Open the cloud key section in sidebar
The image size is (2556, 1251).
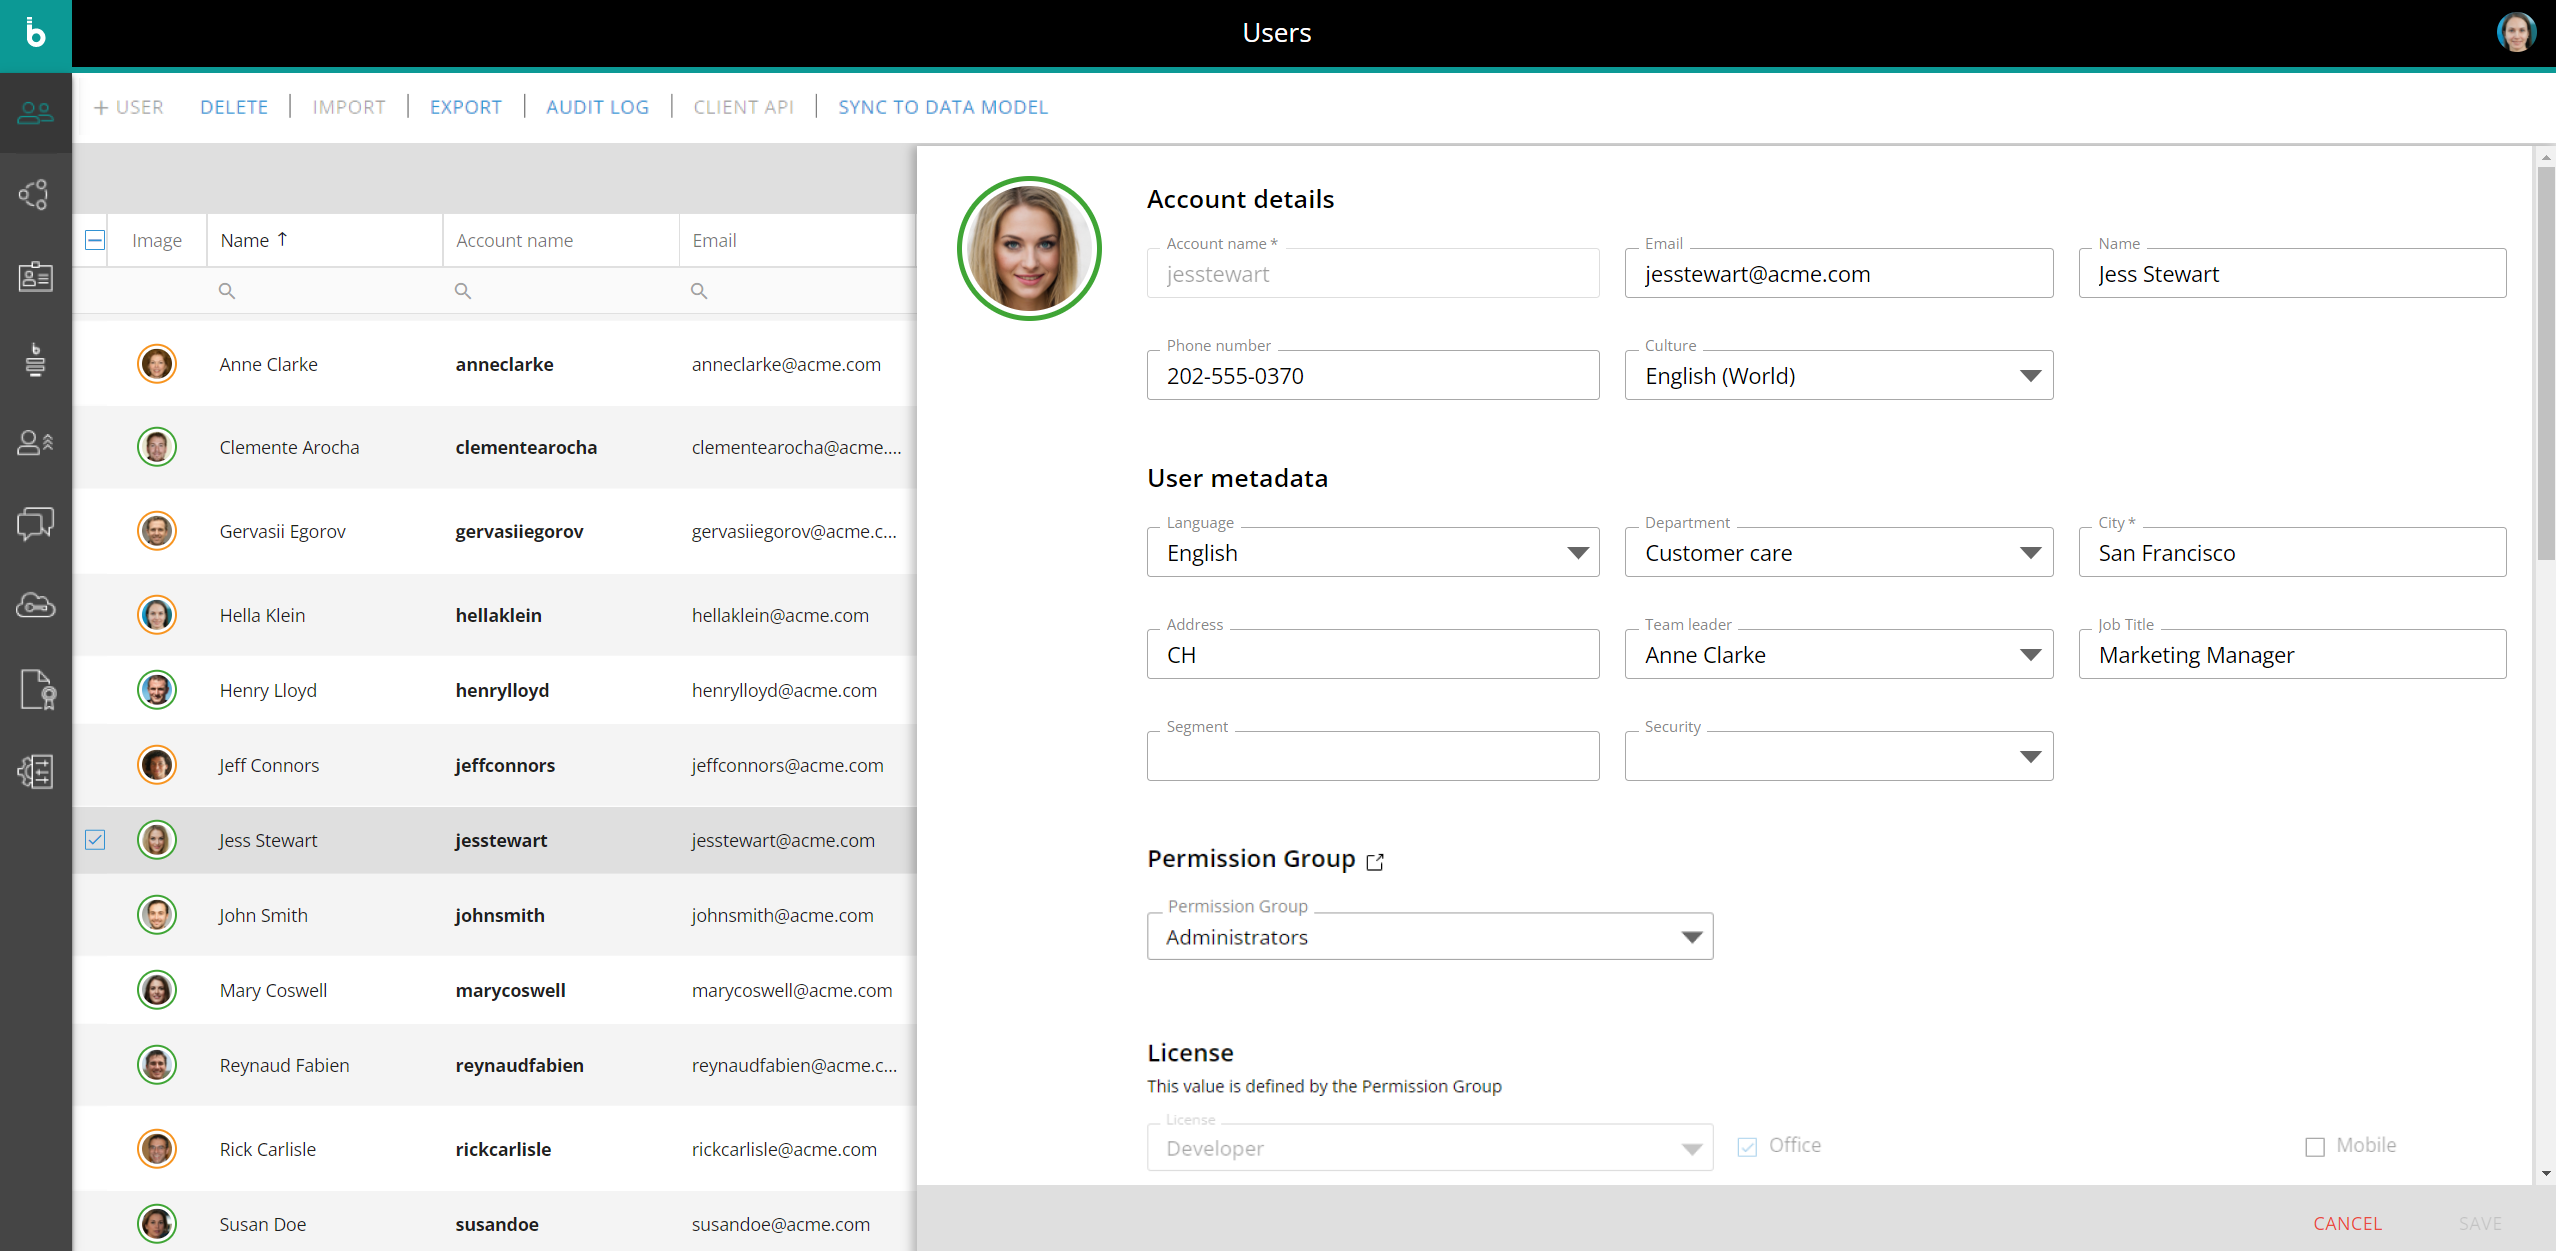coord(35,604)
